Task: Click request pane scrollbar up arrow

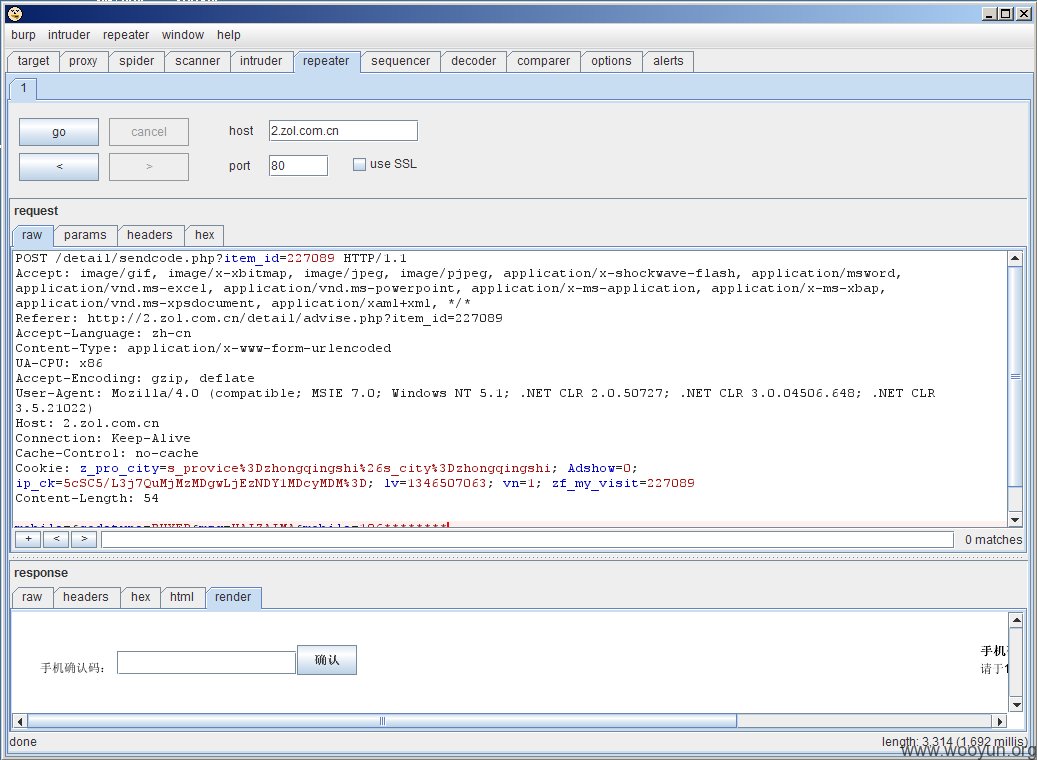Action: click(x=1015, y=259)
